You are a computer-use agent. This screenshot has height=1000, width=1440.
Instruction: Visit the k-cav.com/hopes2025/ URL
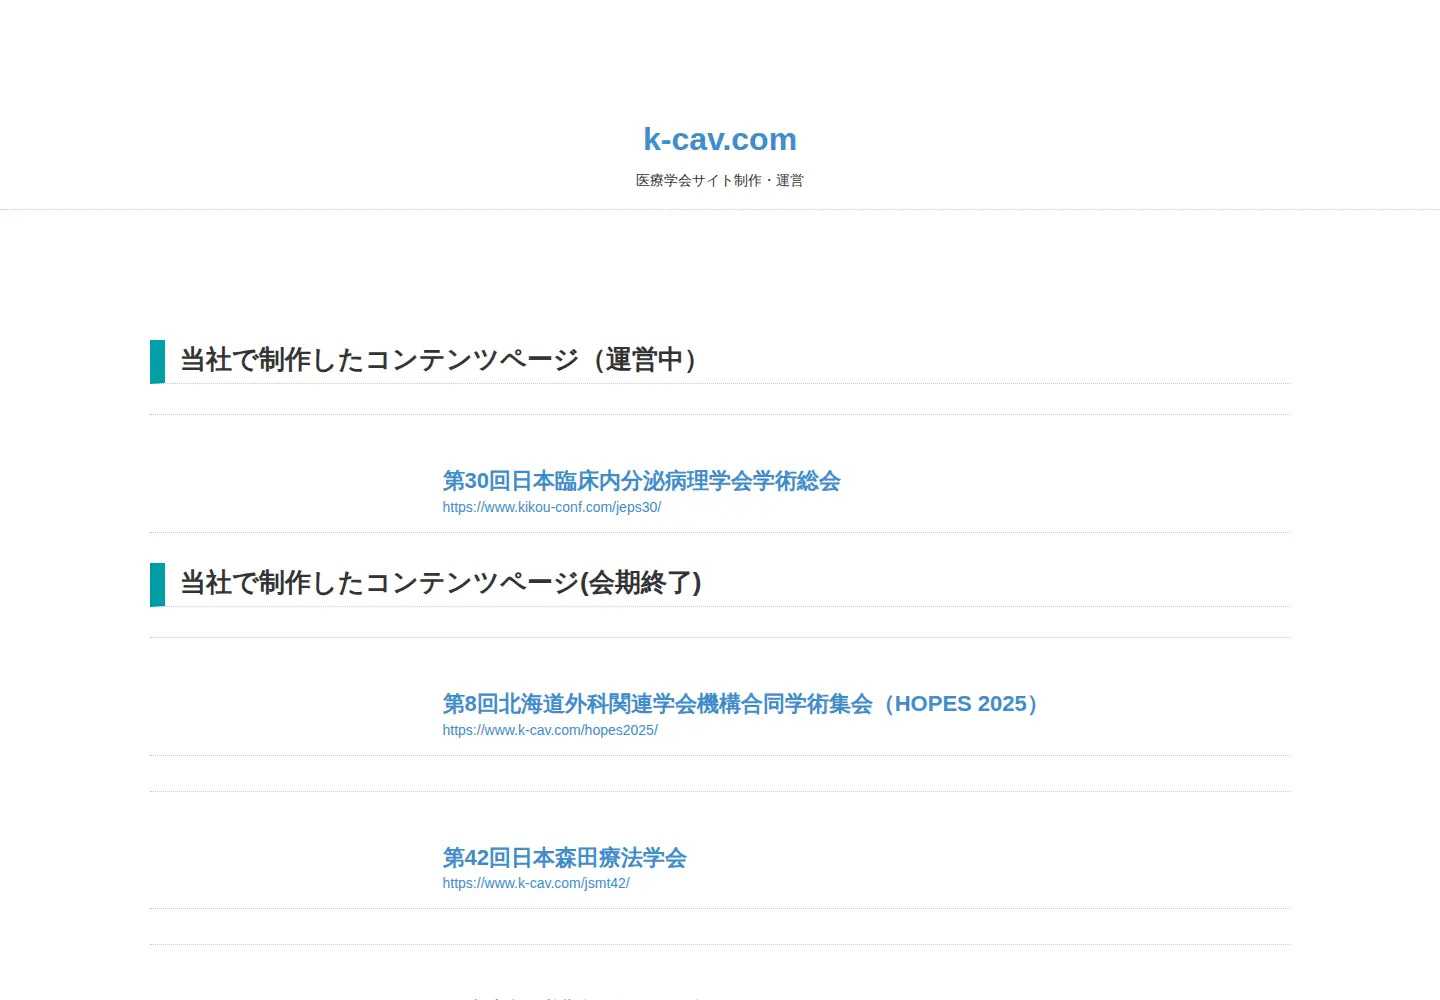[550, 730]
